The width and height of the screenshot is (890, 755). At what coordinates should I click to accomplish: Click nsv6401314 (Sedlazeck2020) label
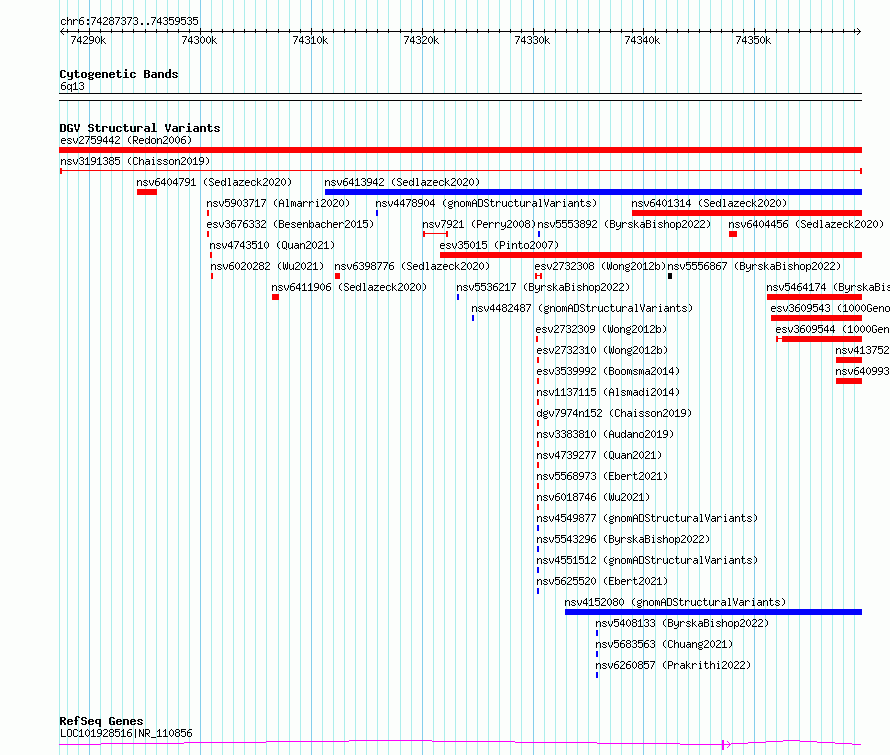pyautogui.click(x=710, y=203)
